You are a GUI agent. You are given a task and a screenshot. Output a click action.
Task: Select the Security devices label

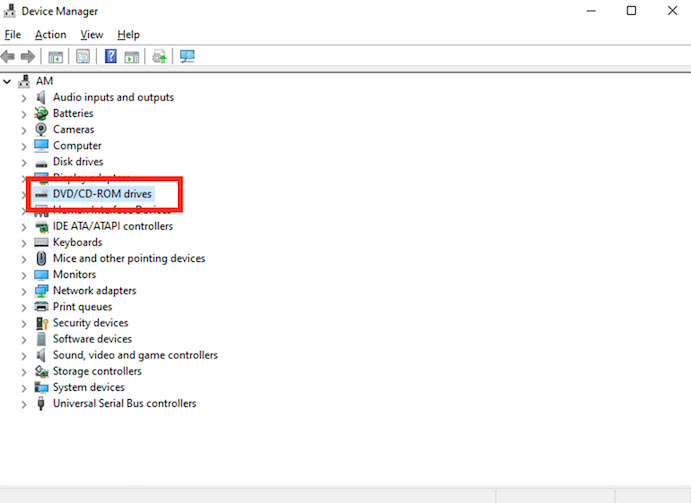click(90, 323)
